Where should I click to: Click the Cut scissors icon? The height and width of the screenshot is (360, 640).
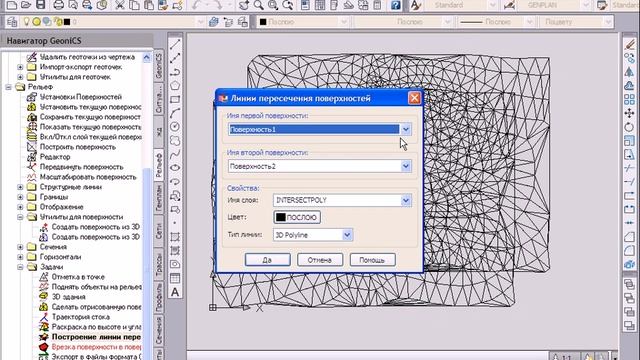pos(120,5)
